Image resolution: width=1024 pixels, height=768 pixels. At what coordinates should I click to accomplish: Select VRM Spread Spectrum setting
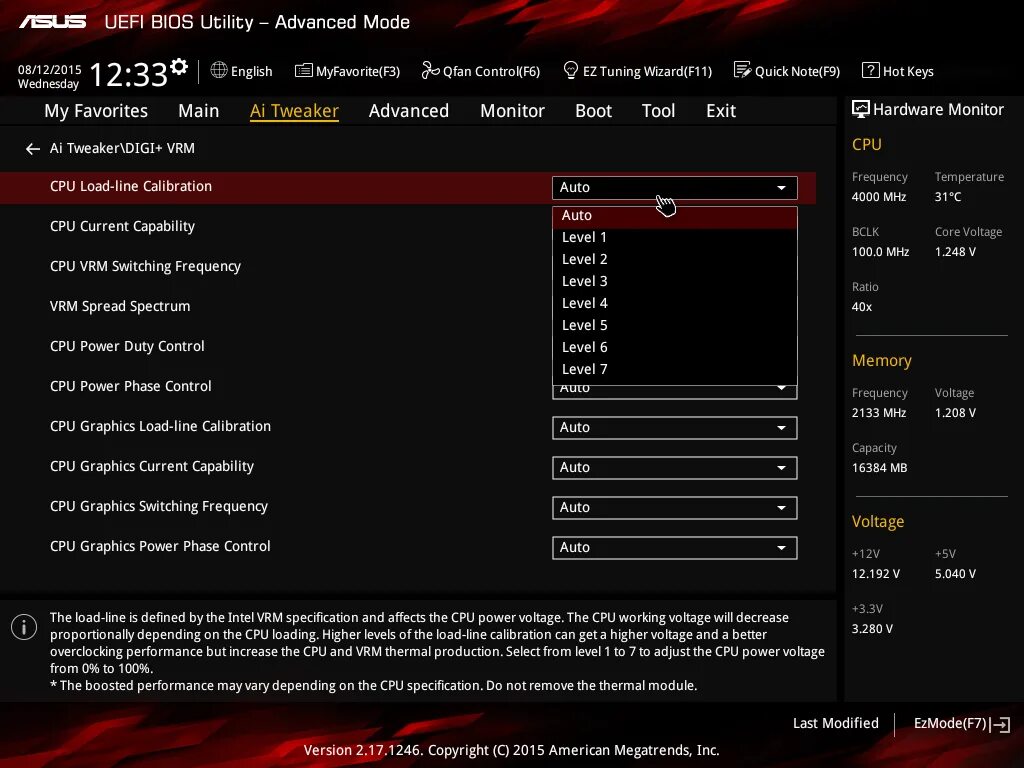120,306
